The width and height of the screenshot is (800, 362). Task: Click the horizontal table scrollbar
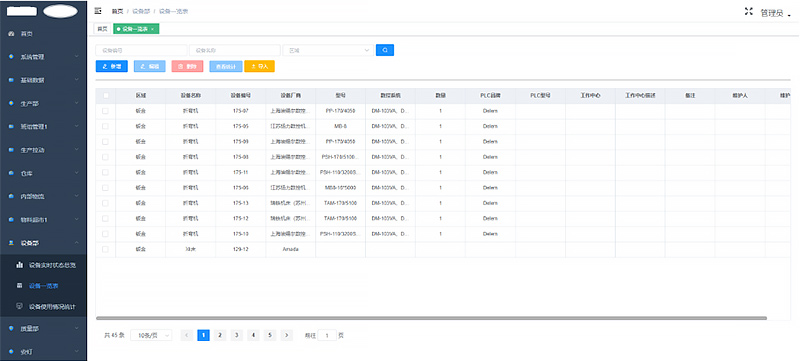pyautogui.click(x=431, y=318)
